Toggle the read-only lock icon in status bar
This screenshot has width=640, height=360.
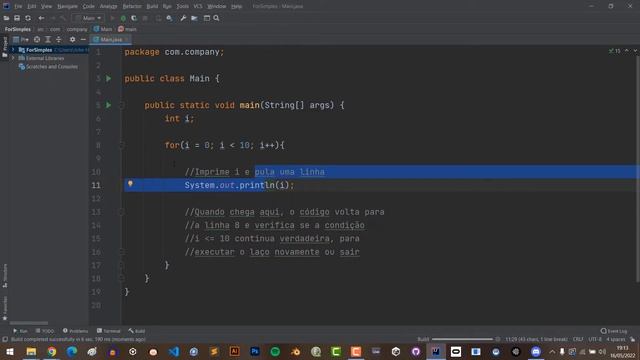pyautogui.click(x=632, y=339)
